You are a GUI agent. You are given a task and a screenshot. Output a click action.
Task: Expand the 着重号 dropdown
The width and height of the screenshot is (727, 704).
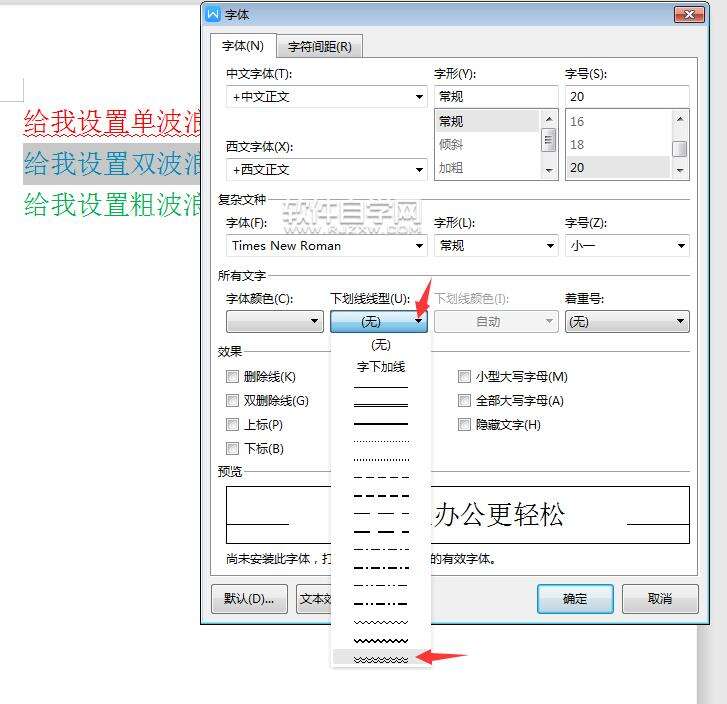(627, 321)
